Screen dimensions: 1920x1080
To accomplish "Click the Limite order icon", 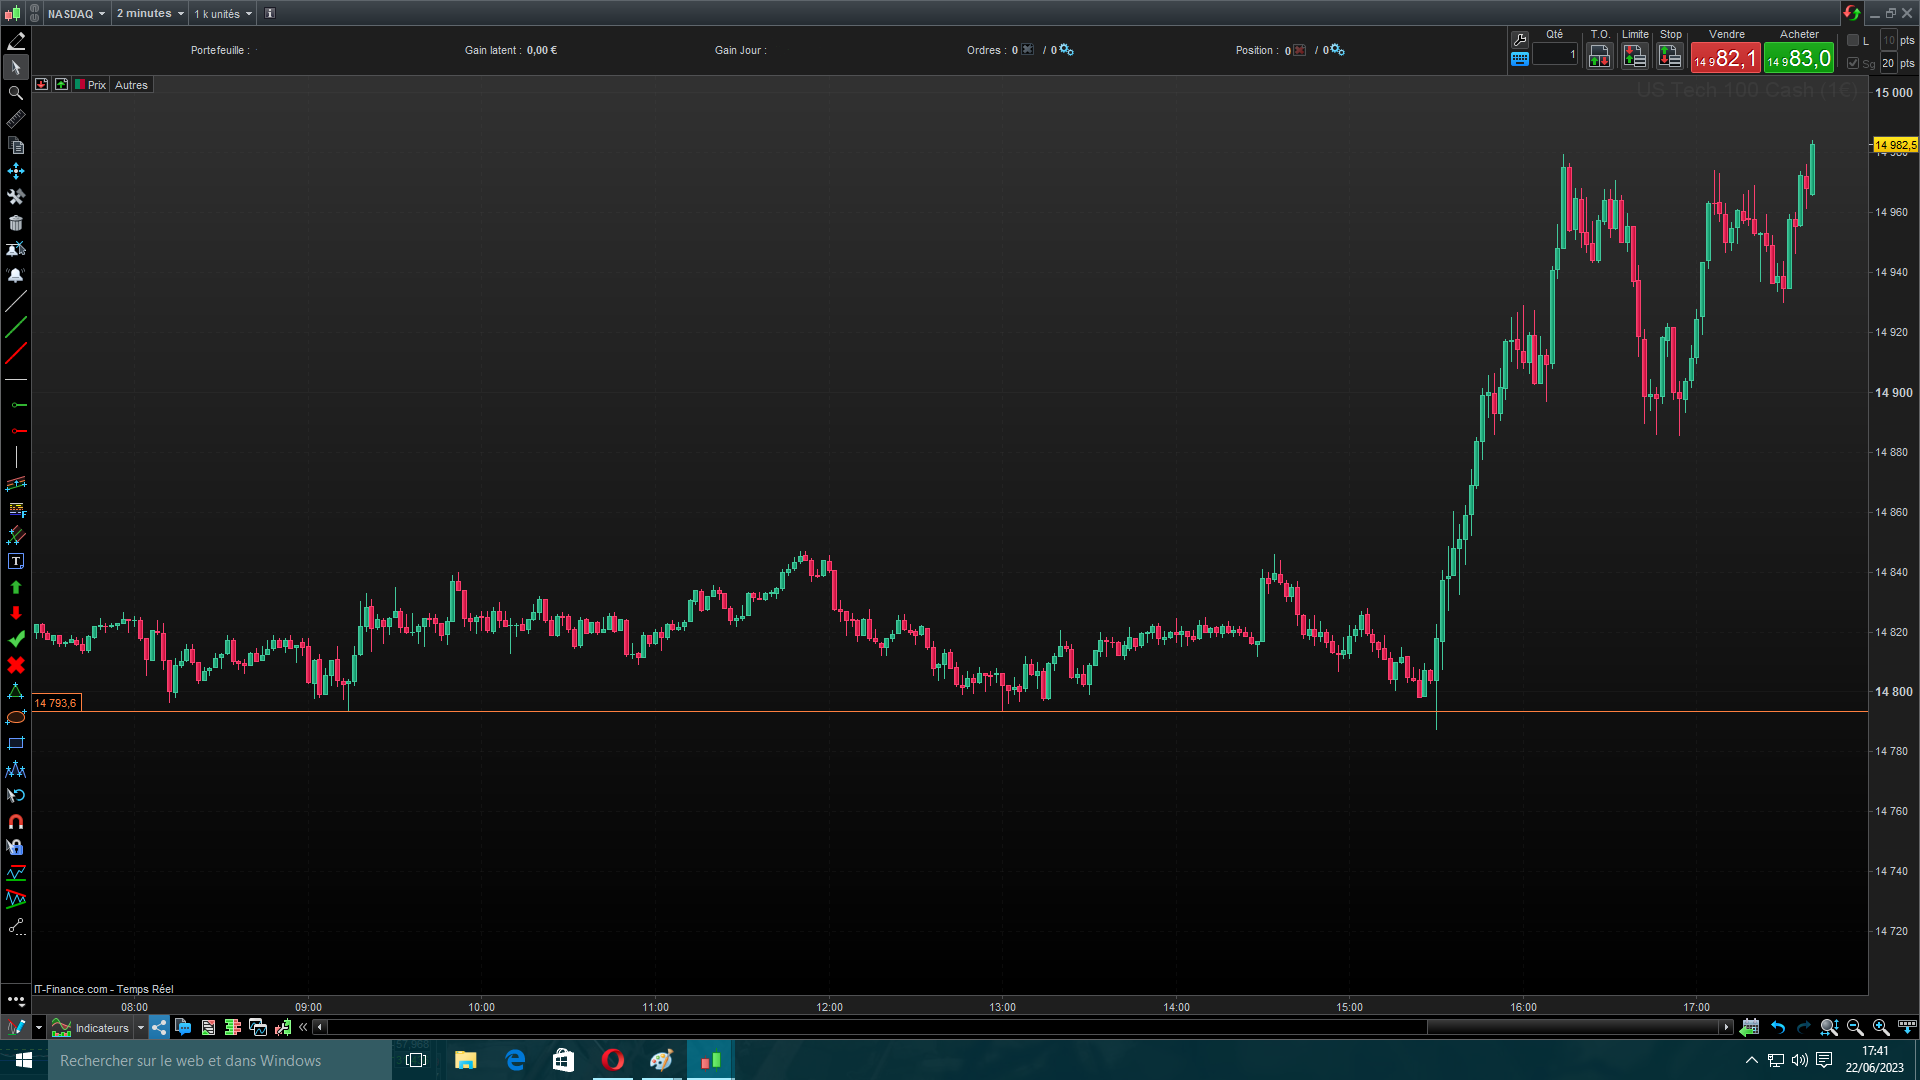I will (1634, 57).
